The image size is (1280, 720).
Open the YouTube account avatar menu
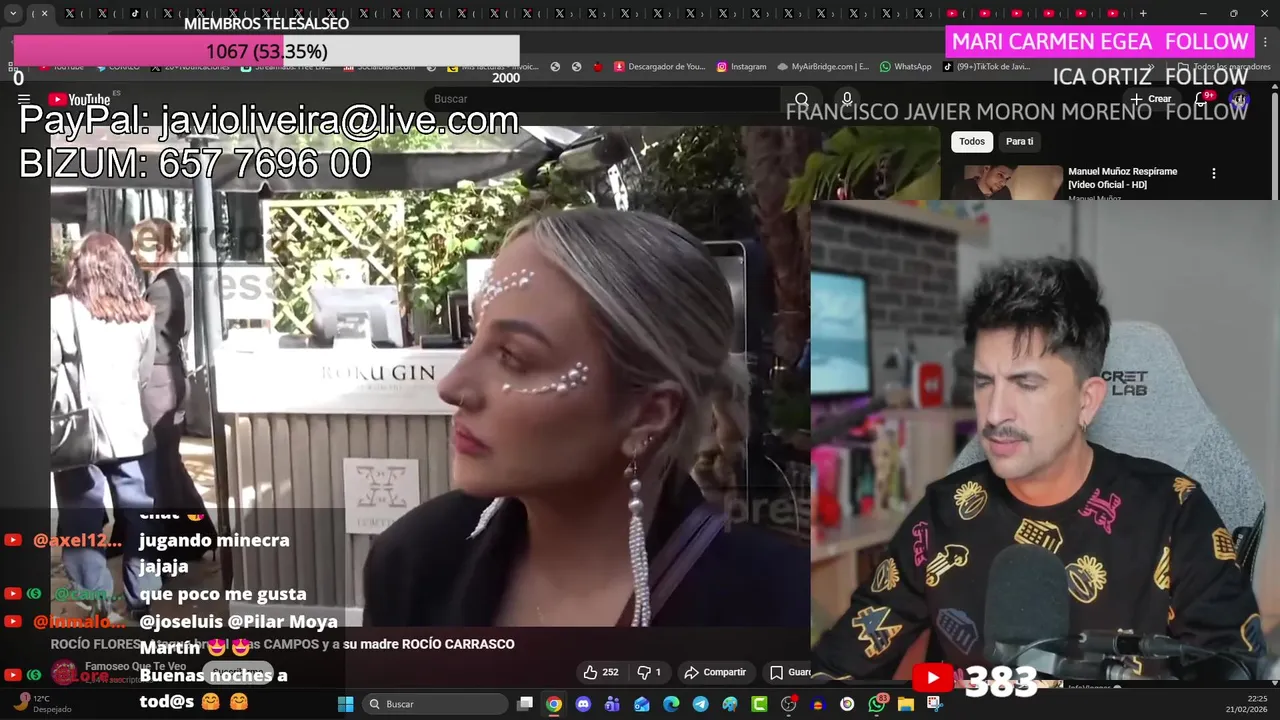[x=1239, y=99]
